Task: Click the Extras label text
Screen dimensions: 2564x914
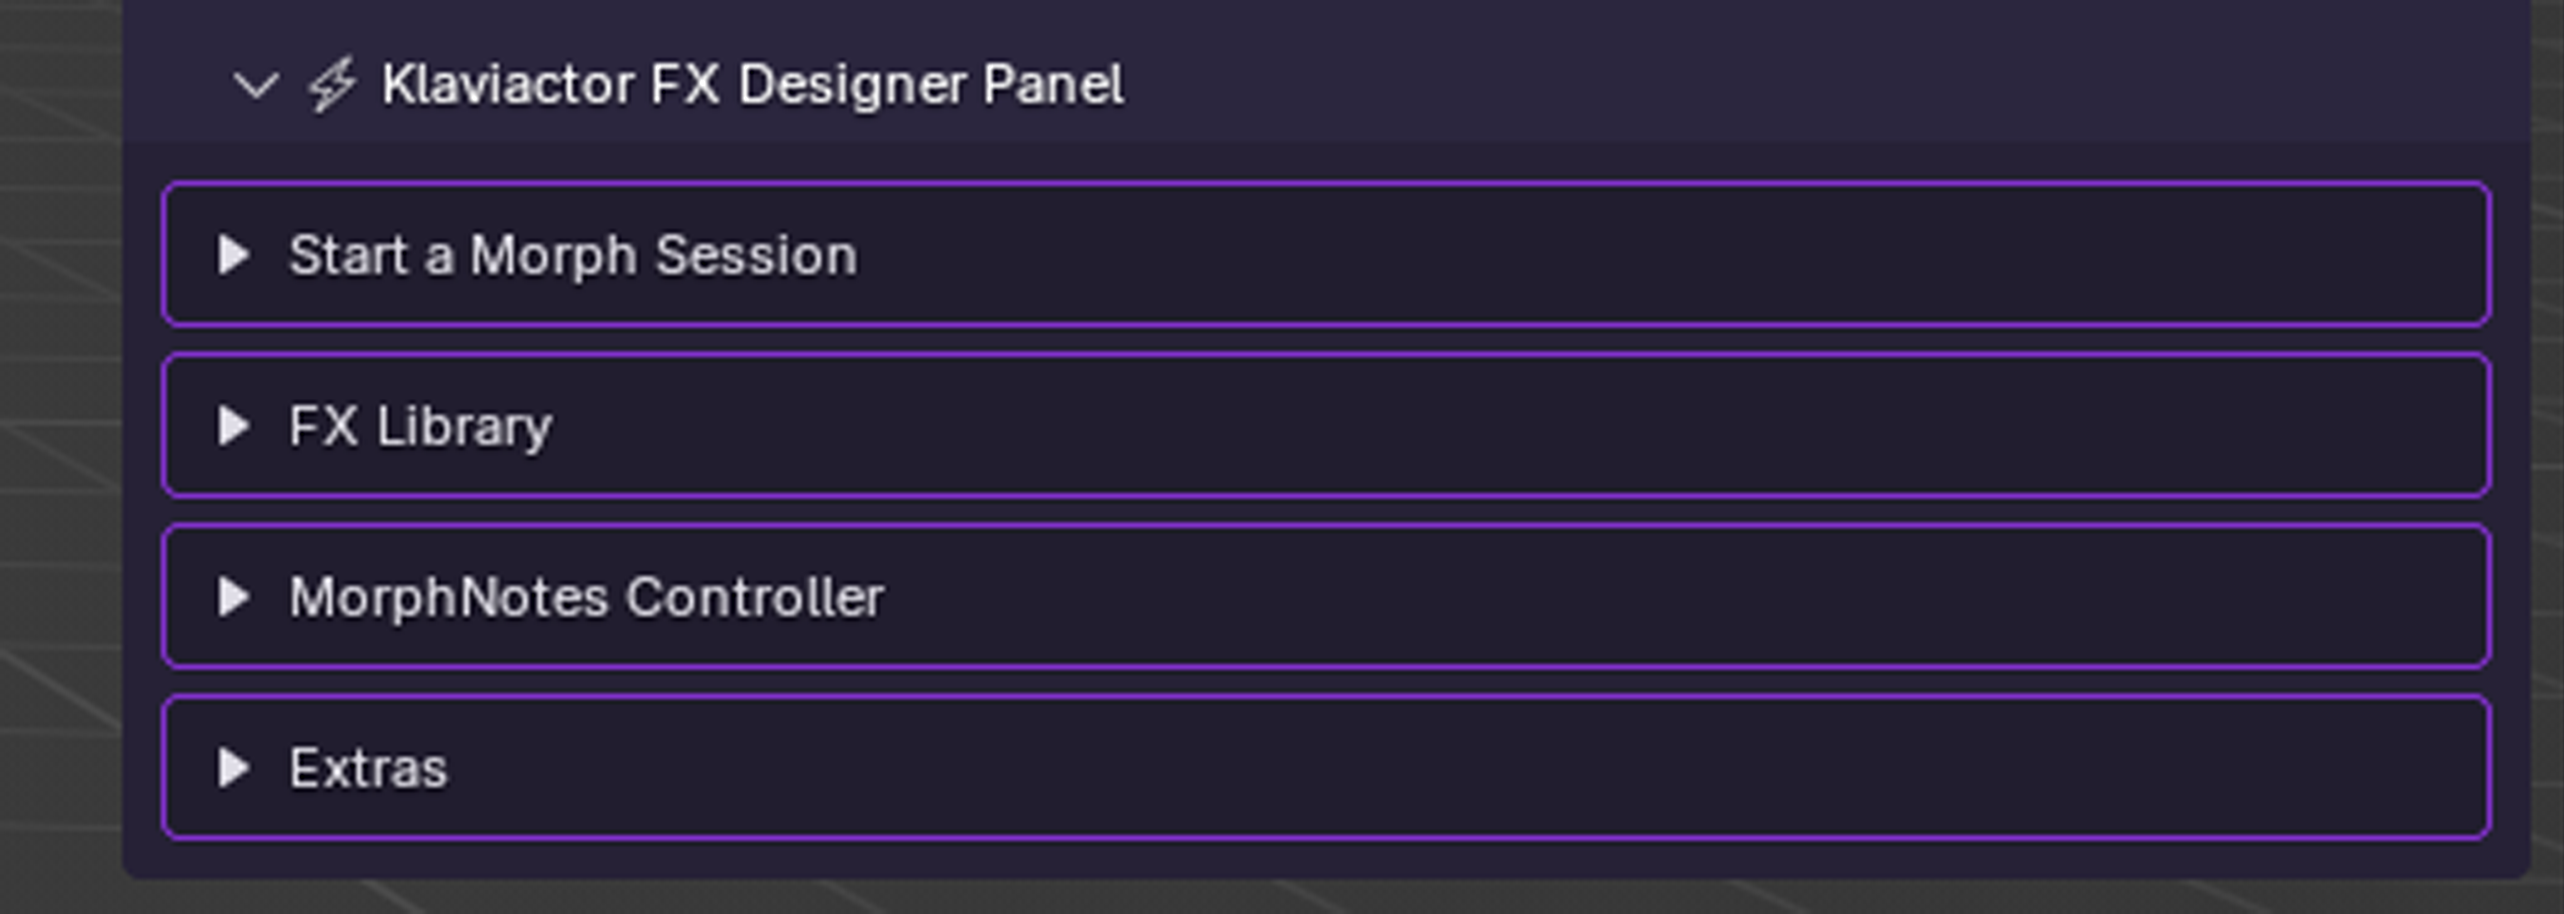Action: (368, 767)
